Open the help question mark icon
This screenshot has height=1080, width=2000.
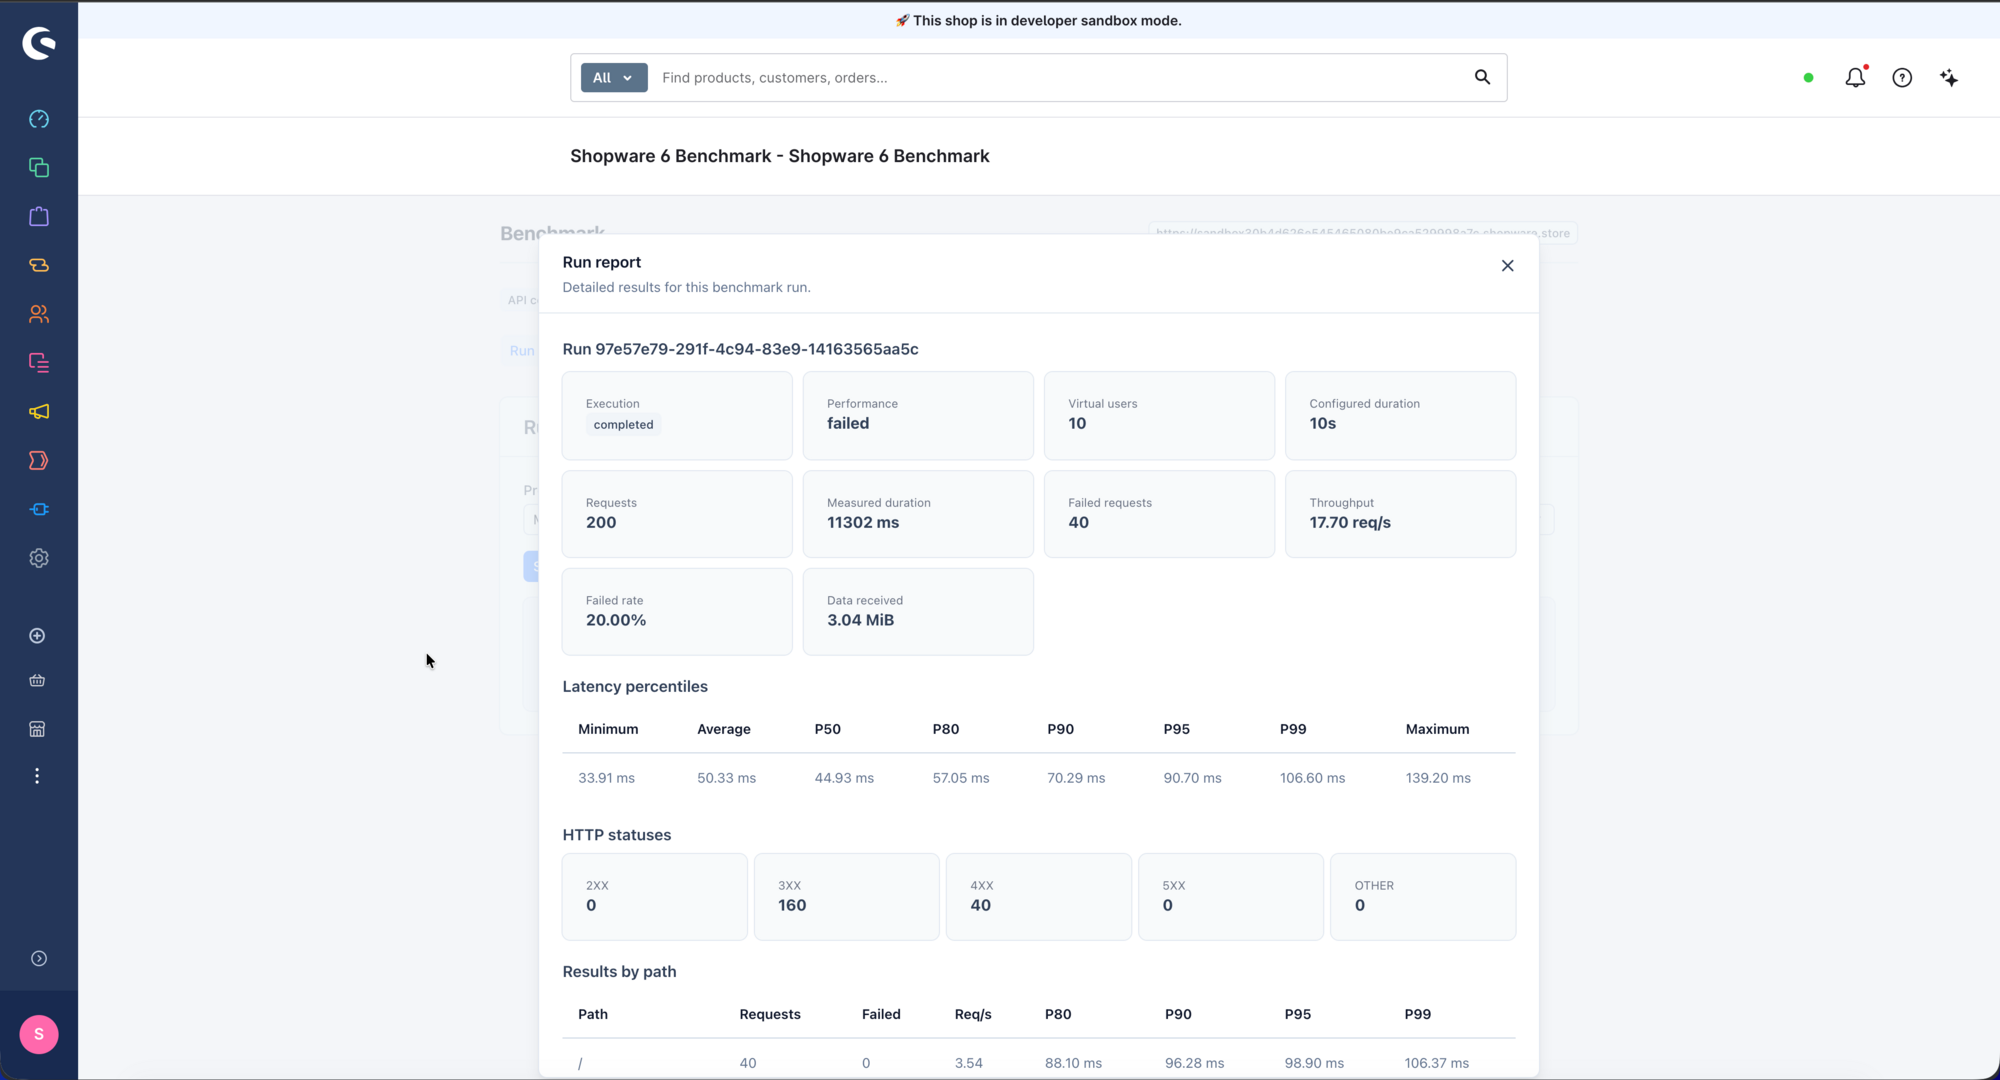[1902, 78]
